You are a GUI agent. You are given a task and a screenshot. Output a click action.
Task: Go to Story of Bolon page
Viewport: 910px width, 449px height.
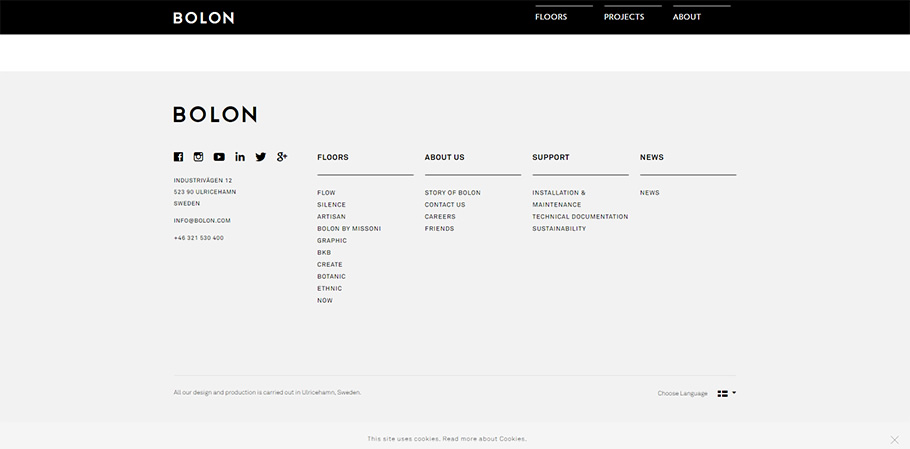452,193
